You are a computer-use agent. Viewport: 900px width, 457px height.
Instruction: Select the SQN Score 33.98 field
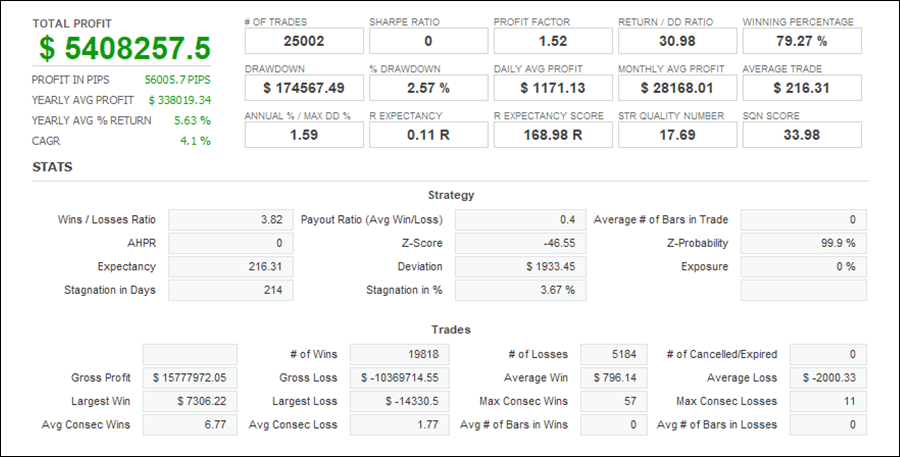tap(802, 135)
